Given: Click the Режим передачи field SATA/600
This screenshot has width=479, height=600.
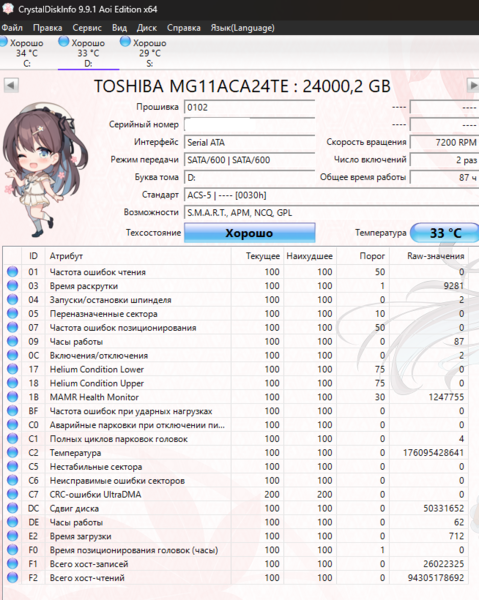Looking at the screenshot, I should pyautogui.click(x=249, y=160).
